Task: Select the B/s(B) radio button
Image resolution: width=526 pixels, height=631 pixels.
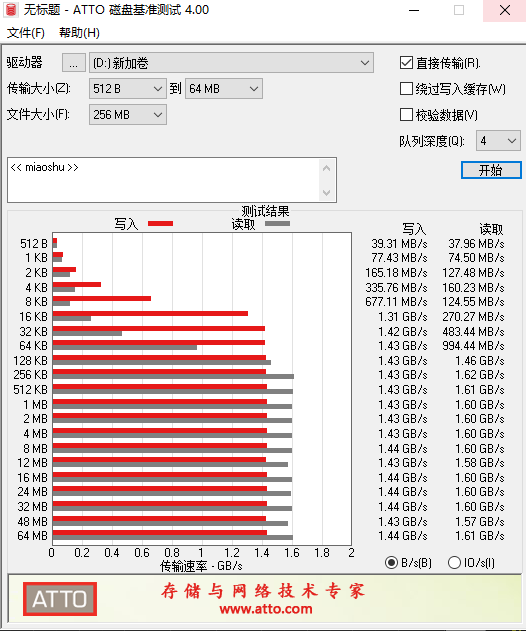Action: coord(391,563)
